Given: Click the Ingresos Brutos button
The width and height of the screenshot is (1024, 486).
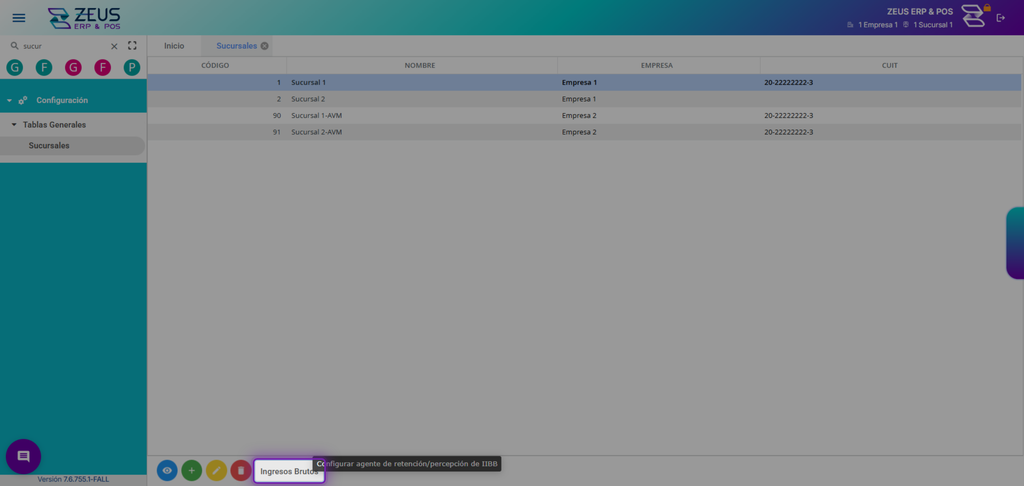Looking at the screenshot, I should 289,471.
